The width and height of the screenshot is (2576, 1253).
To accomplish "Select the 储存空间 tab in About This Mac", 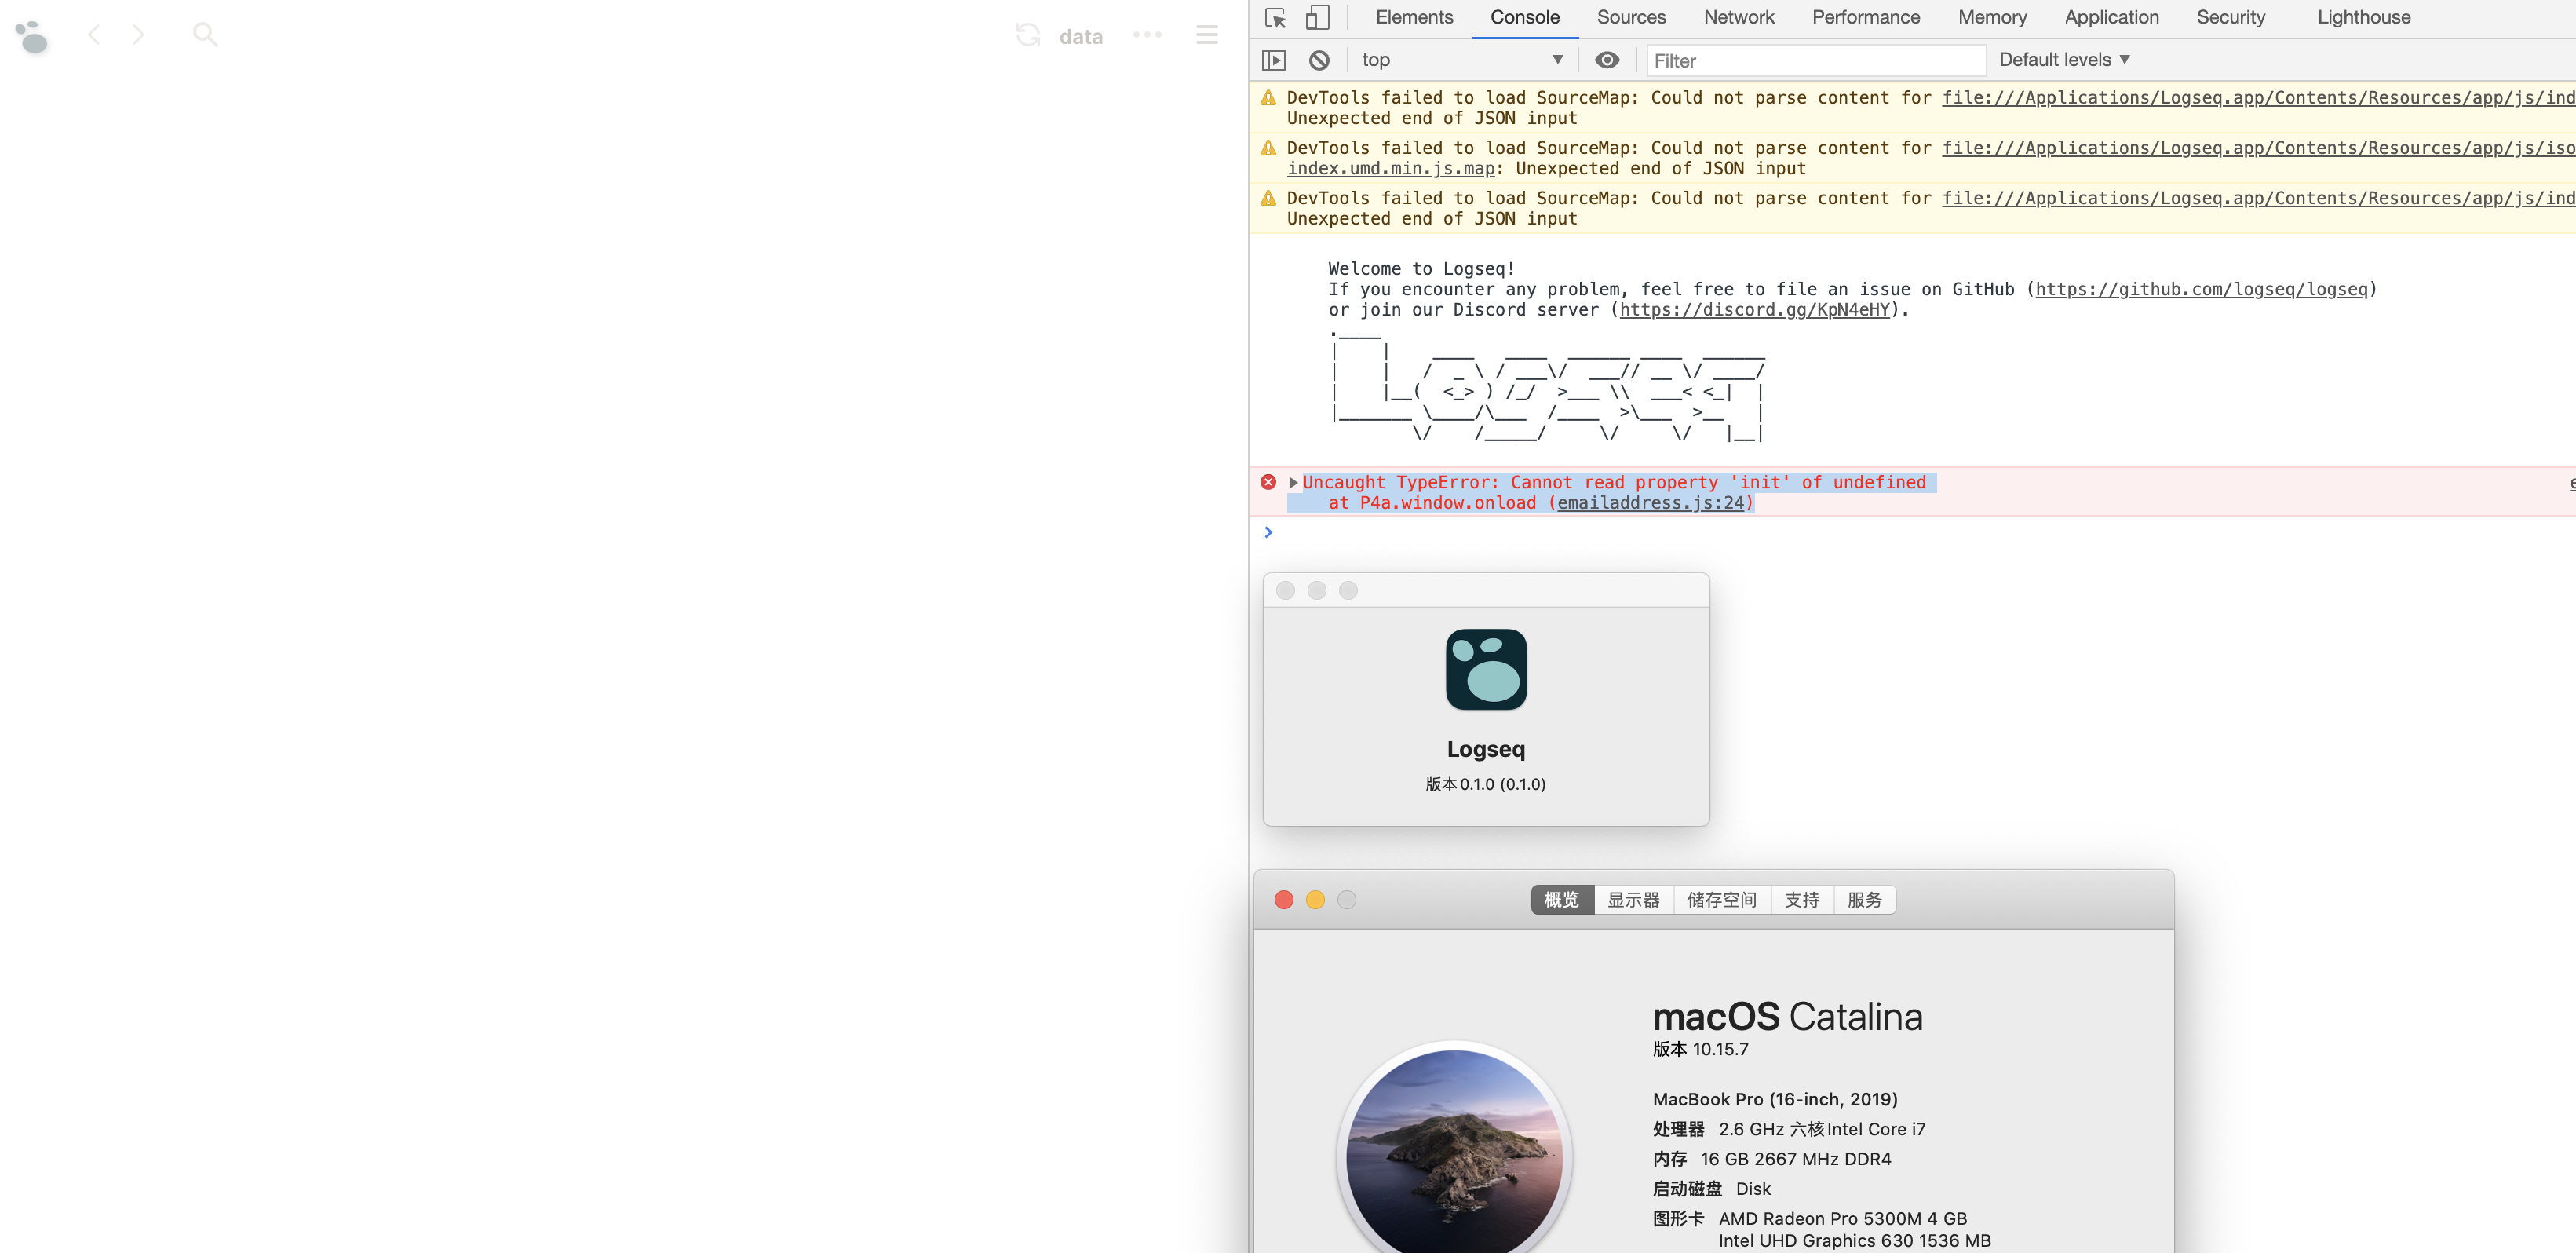I will point(1721,900).
